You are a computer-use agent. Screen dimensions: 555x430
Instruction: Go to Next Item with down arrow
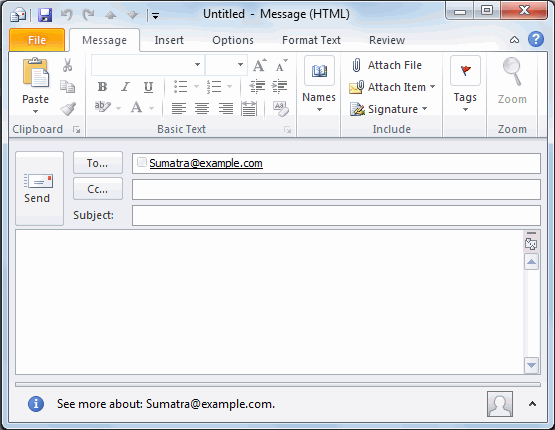pos(133,15)
